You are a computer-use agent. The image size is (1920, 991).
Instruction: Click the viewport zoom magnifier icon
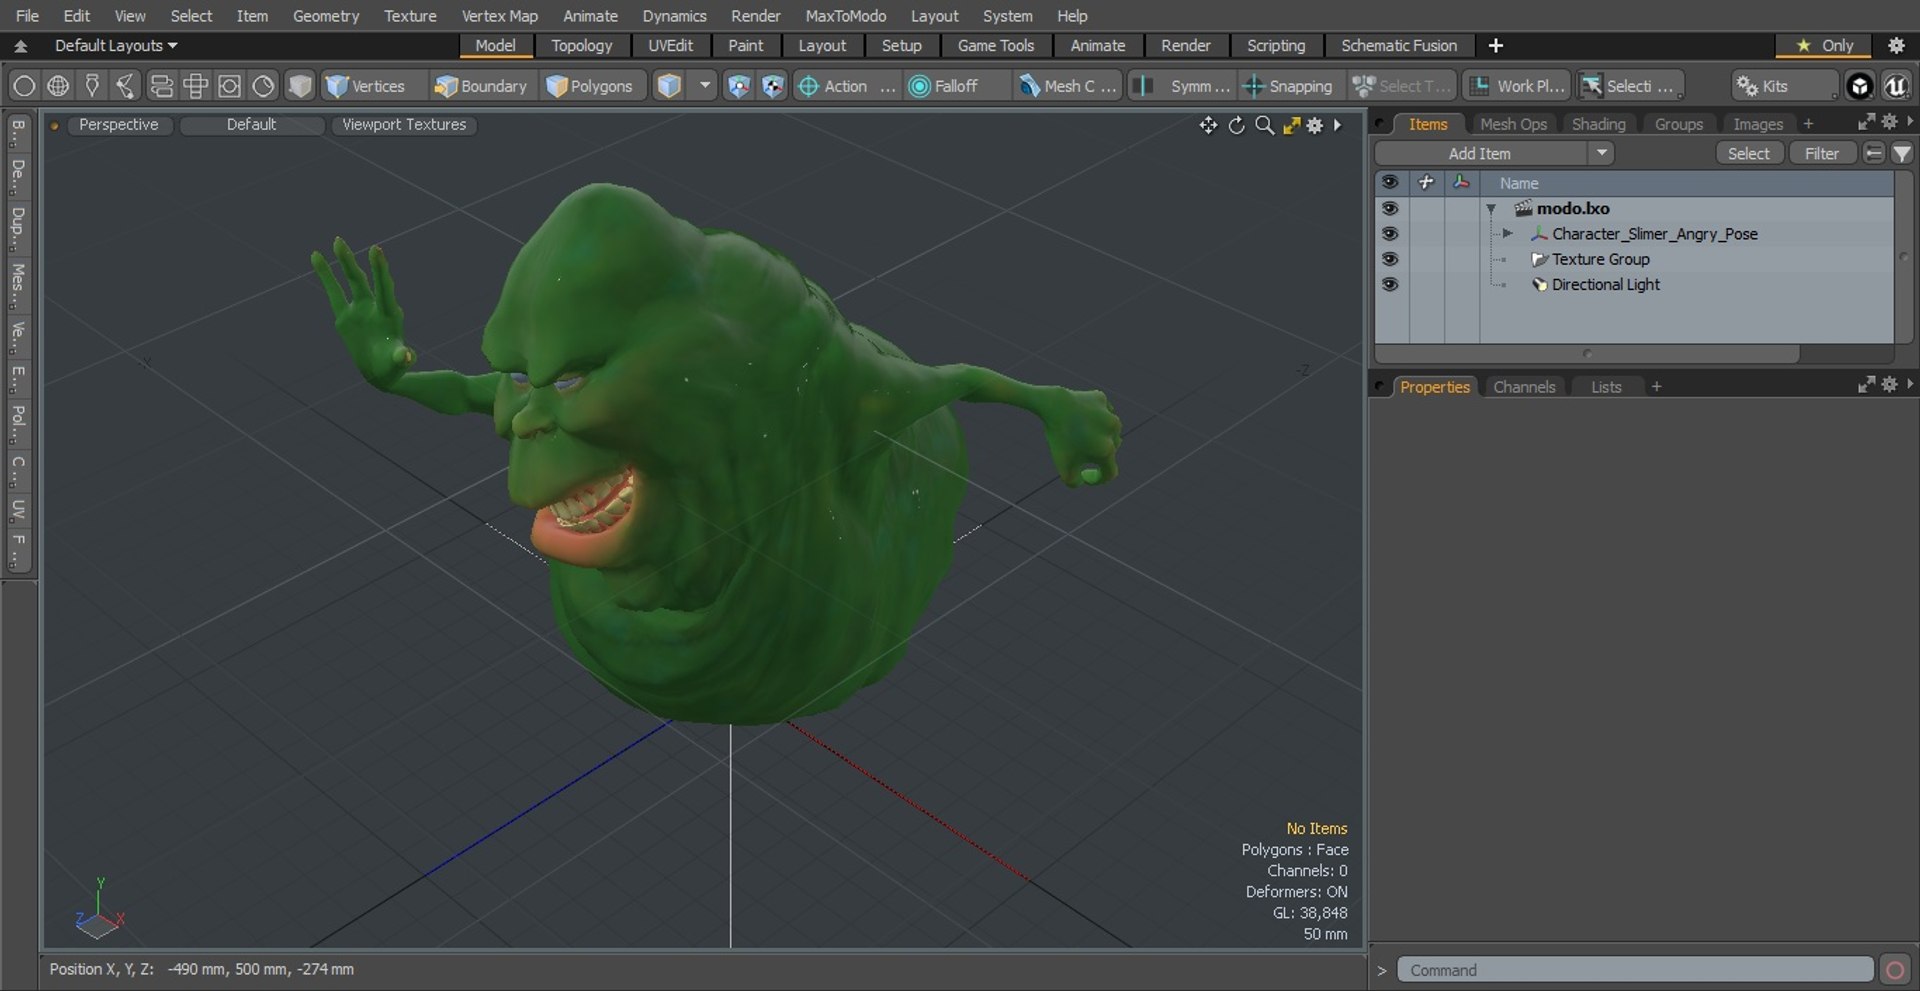click(x=1264, y=125)
